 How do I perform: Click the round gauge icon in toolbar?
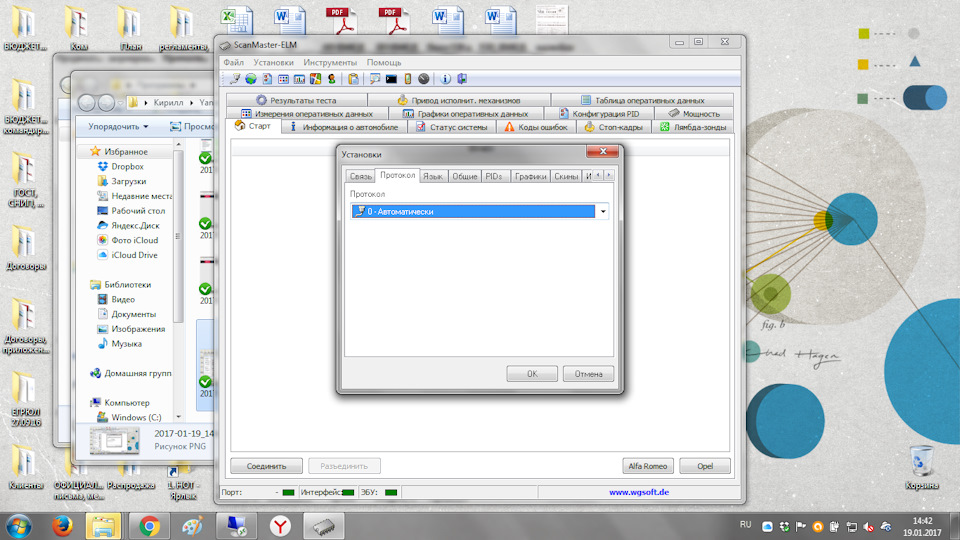[423, 79]
